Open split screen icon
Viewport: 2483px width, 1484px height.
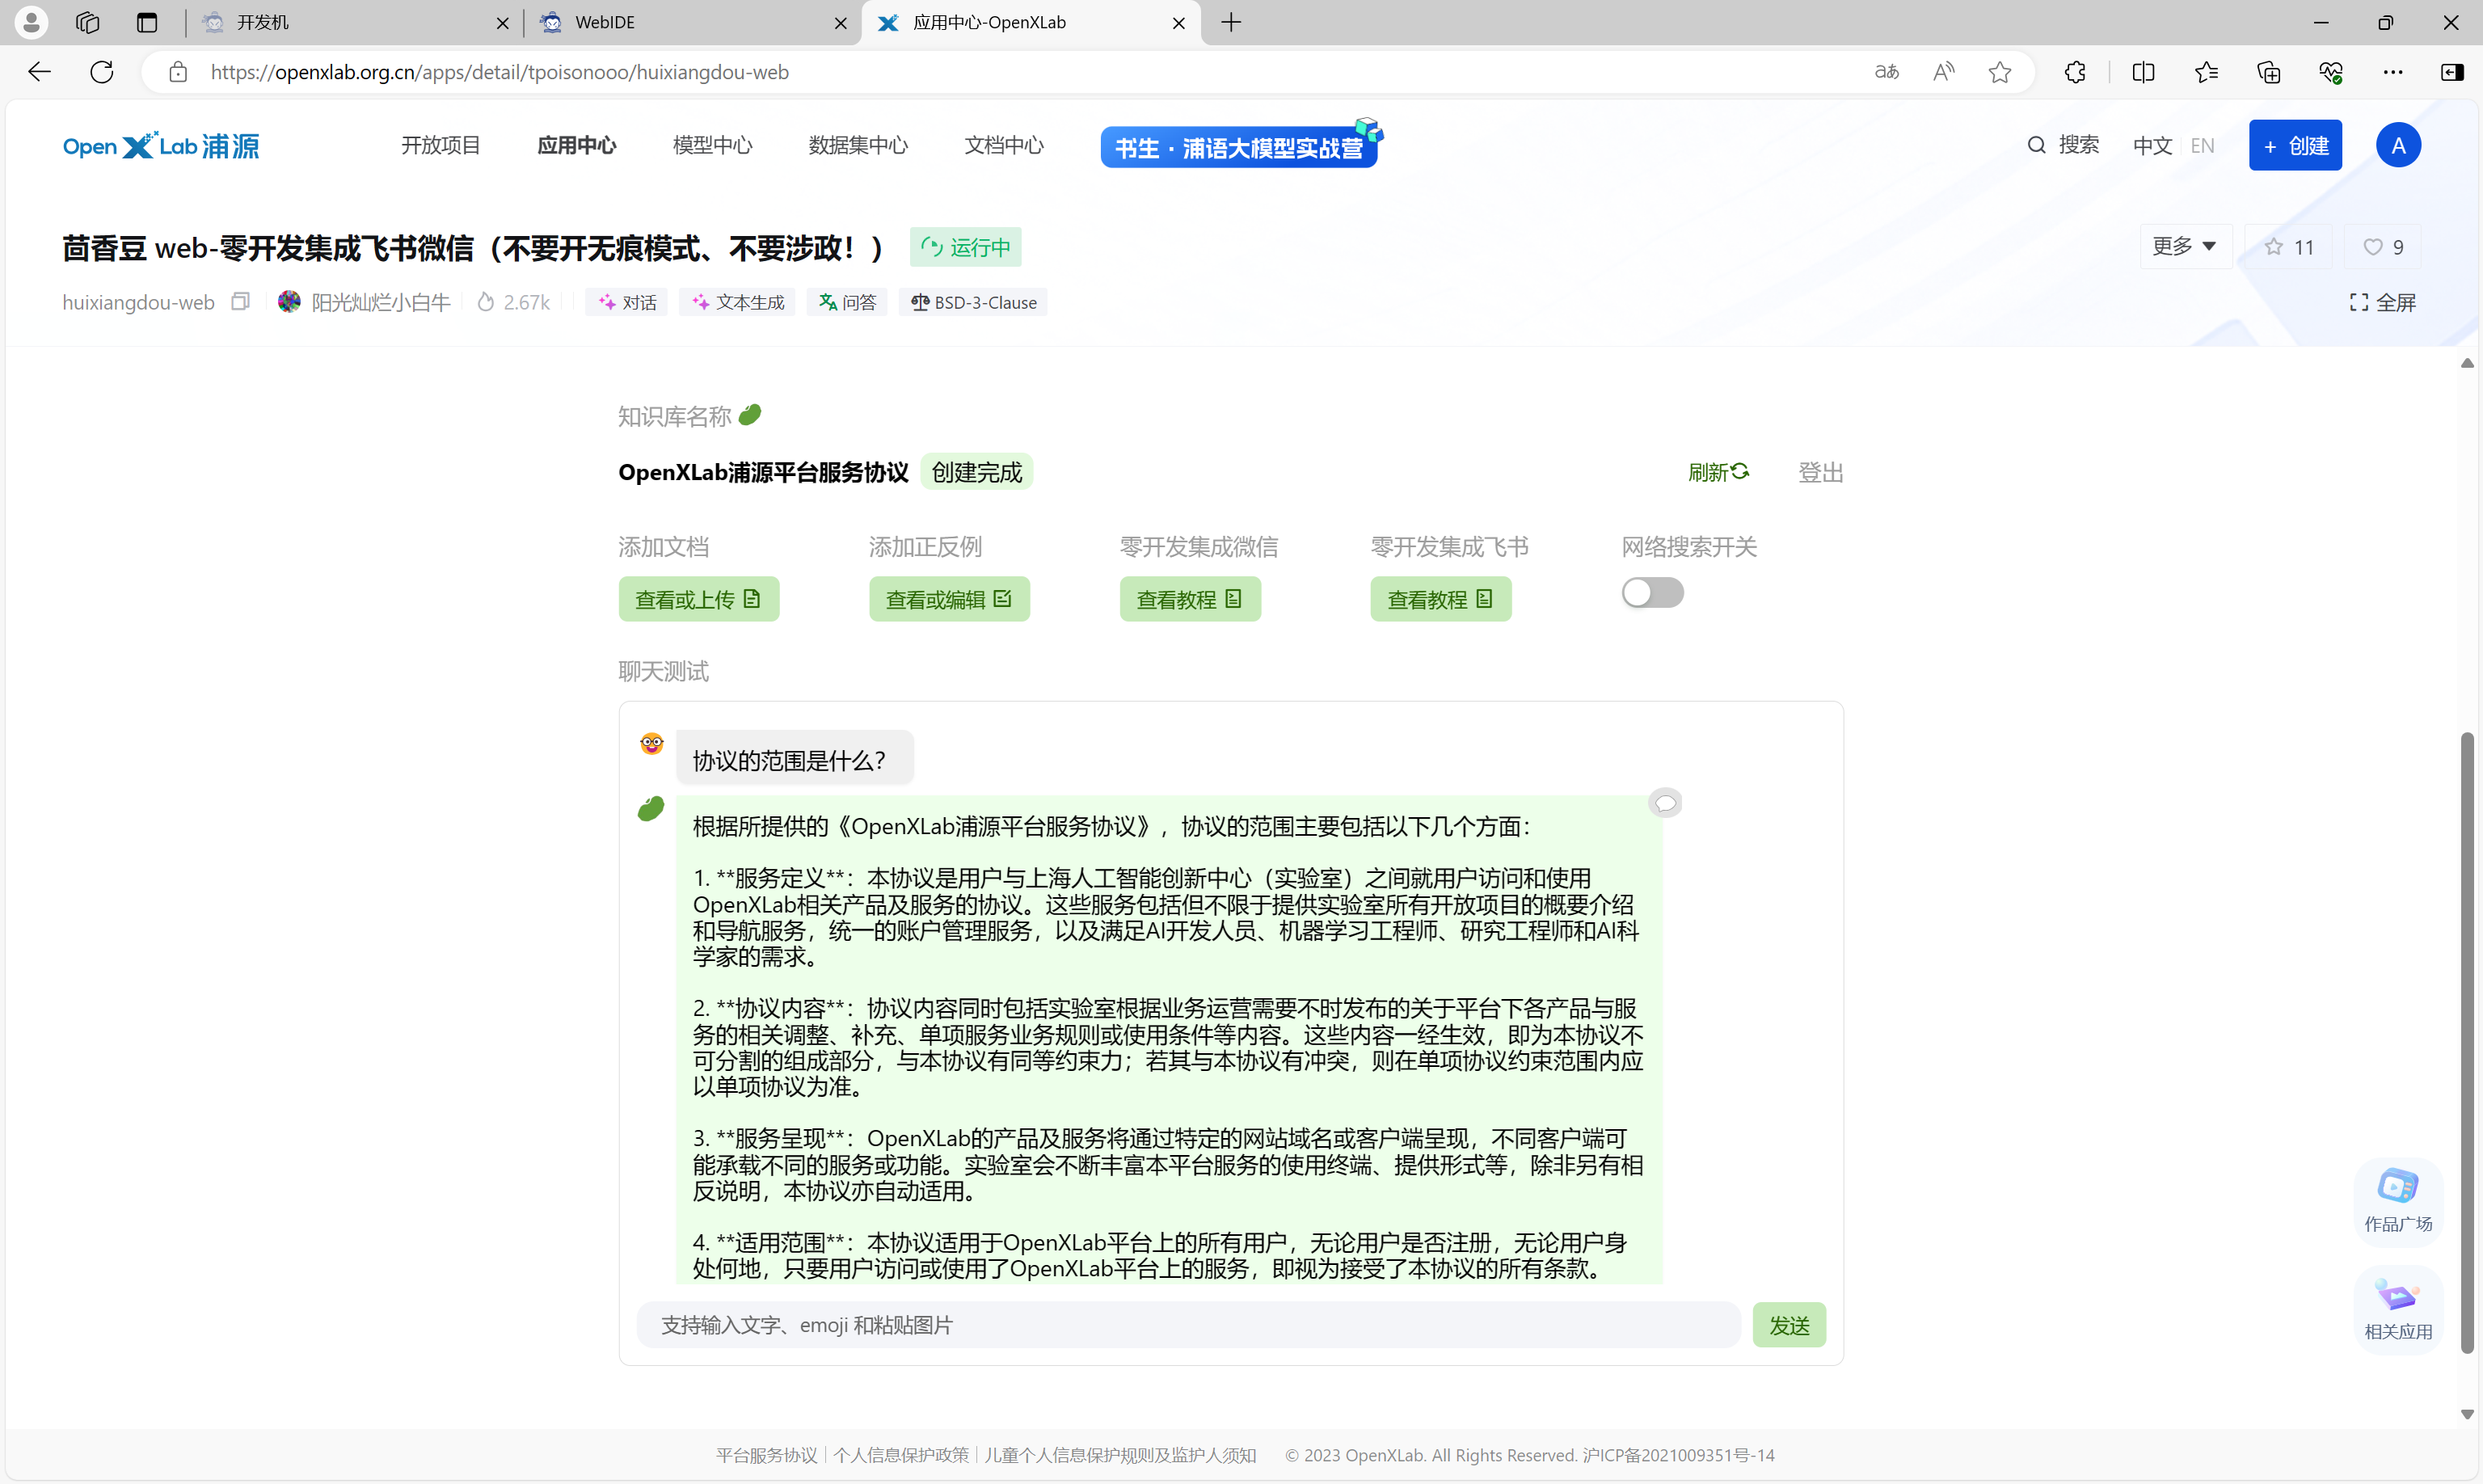pos(2143,72)
